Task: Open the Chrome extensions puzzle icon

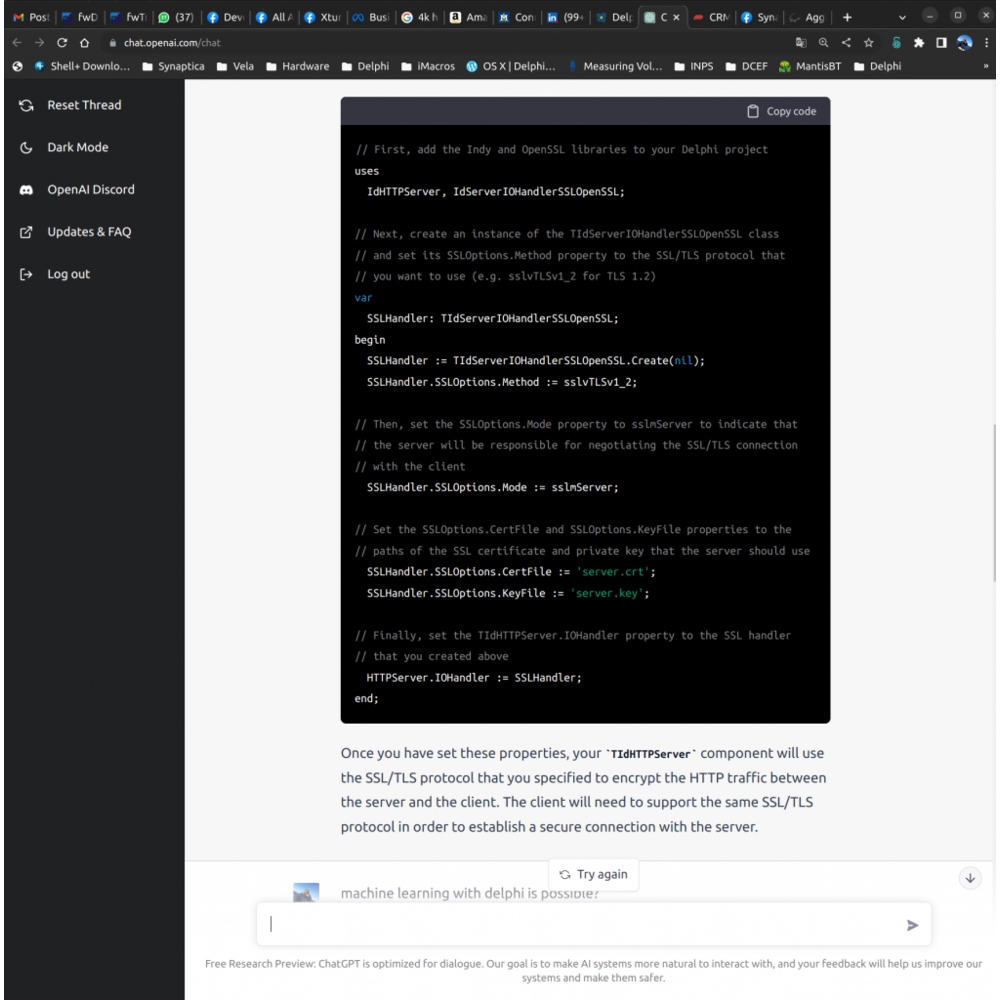Action: pyautogui.click(x=918, y=43)
